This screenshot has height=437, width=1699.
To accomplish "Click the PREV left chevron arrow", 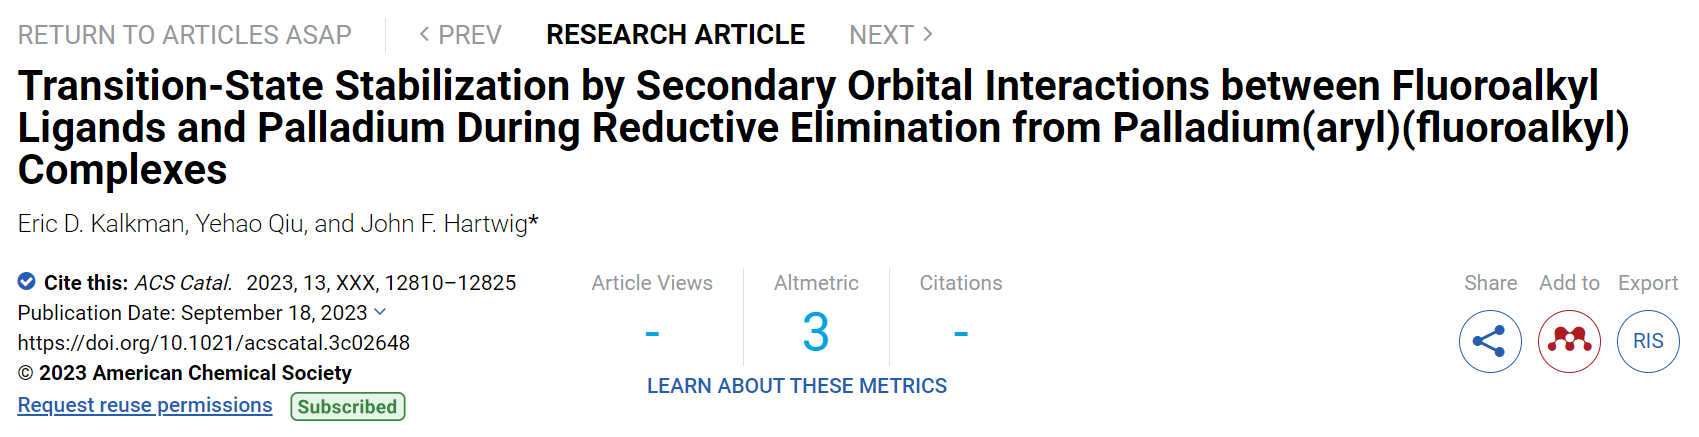I will tap(425, 35).
